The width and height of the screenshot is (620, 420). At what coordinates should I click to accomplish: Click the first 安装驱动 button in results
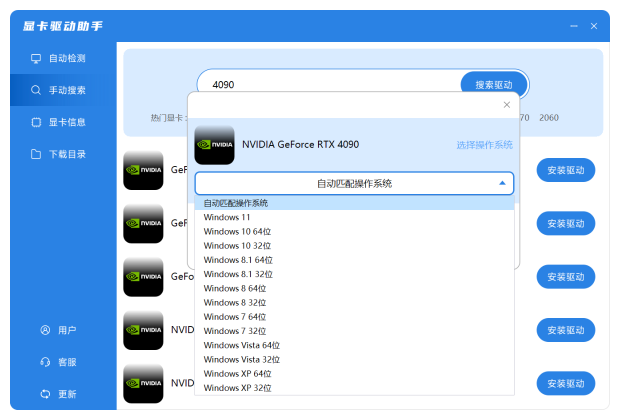pyautogui.click(x=565, y=170)
